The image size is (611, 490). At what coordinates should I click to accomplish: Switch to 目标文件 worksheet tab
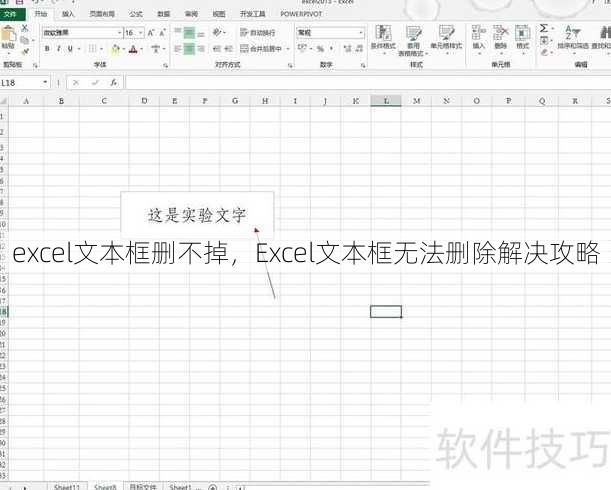[142, 487]
